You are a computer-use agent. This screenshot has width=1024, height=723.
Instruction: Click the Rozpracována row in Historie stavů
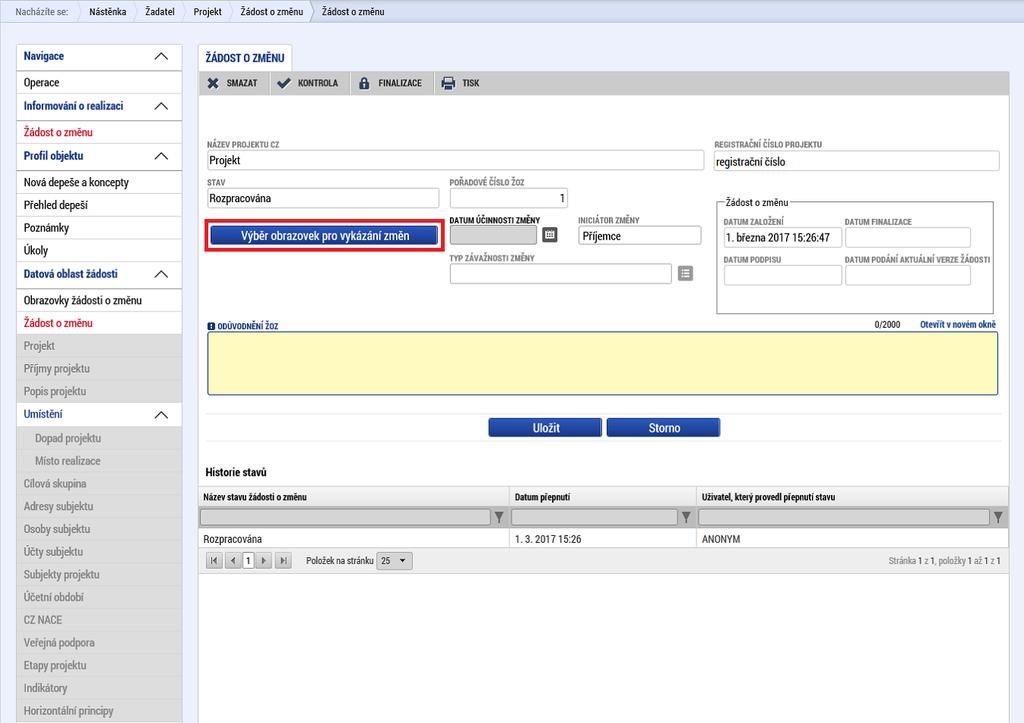(x=603, y=539)
